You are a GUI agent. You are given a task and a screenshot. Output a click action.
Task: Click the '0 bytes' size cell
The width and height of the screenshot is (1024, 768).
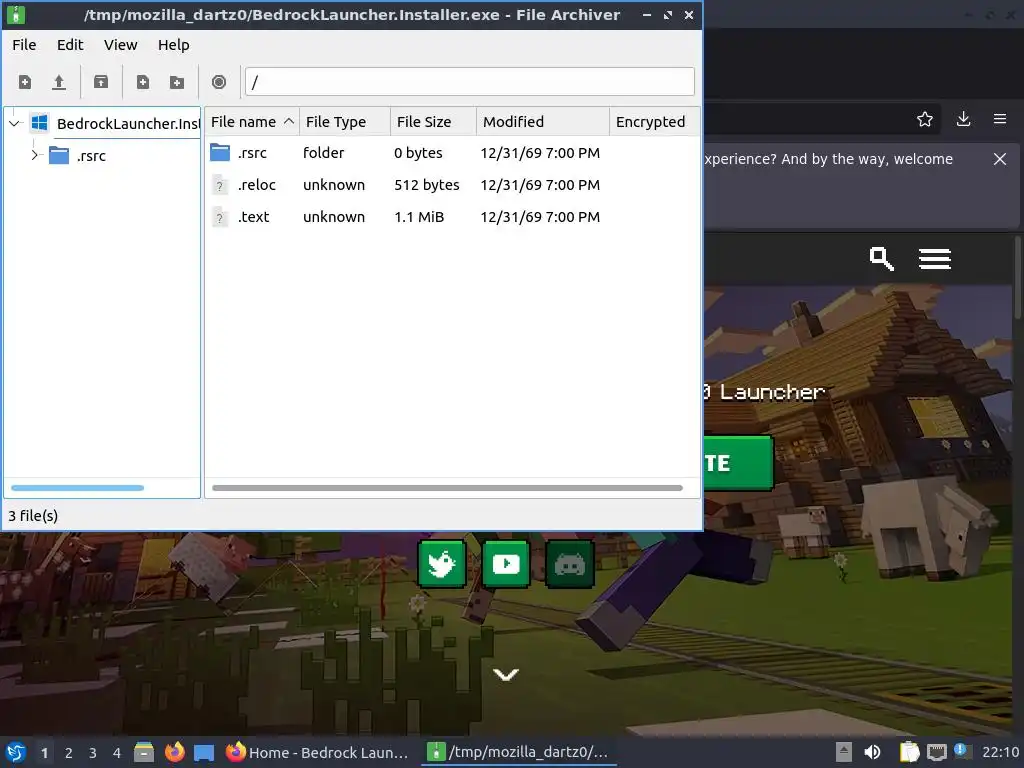pyautogui.click(x=418, y=153)
